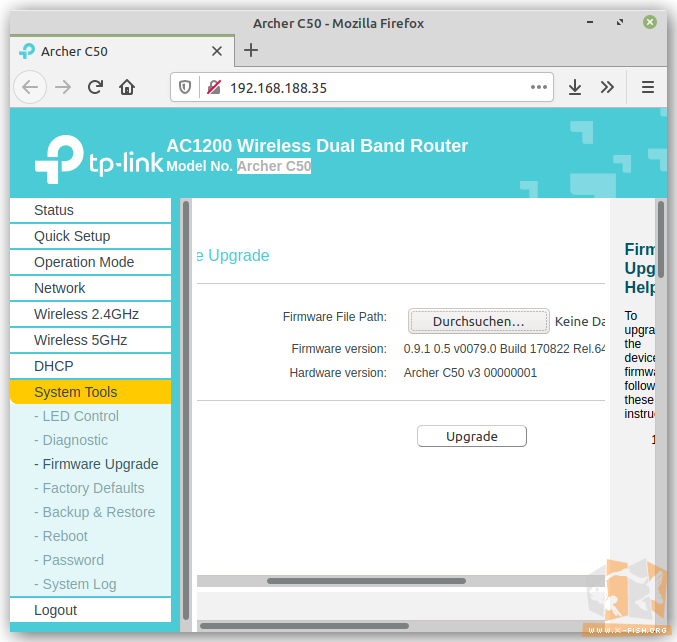Open the Diagnostic submenu
The image size is (677, 642).
(71, 440)
